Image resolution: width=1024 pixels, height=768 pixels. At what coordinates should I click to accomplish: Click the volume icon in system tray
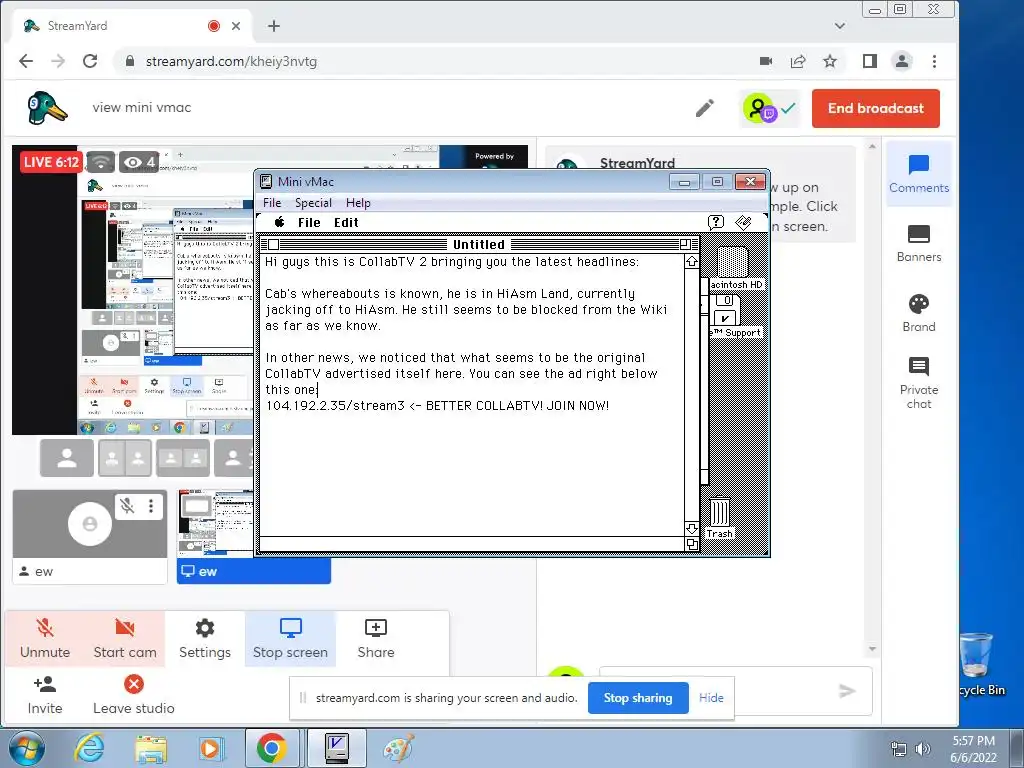click(923, 749)
